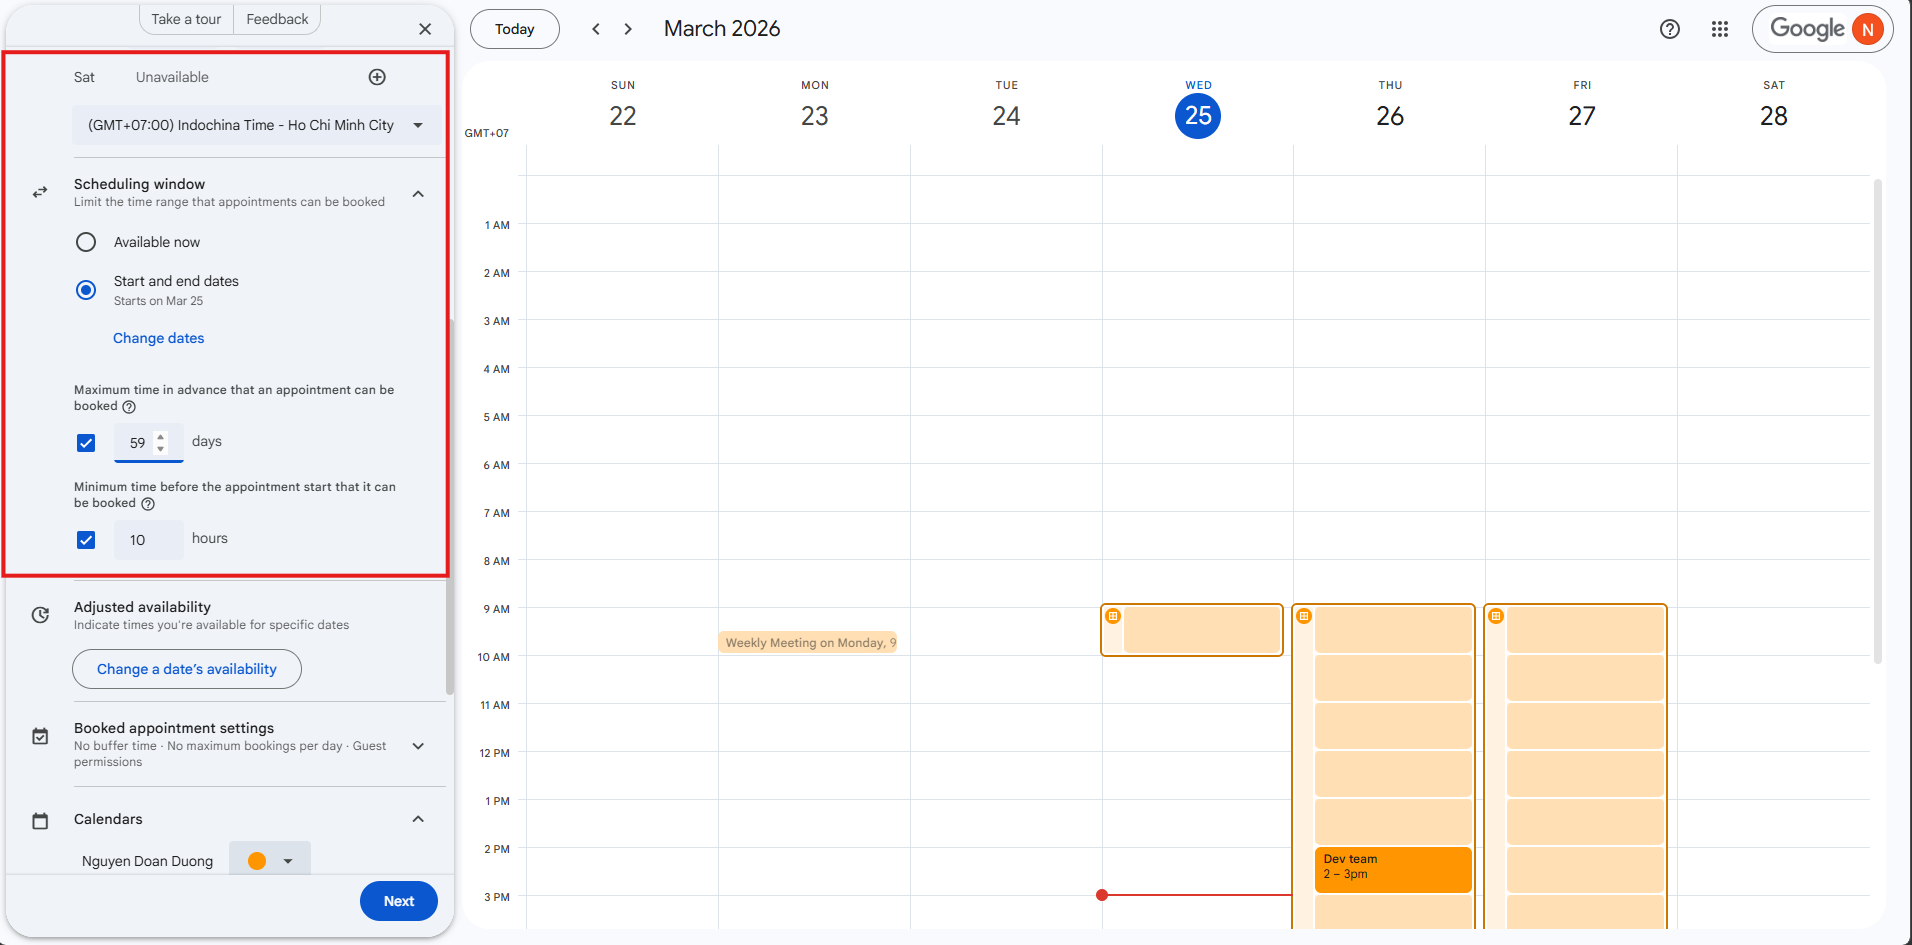The image size is (1912, 945).
Task: Uncheck the minimum hours before checkbox
Action: [x=87, y=540]
